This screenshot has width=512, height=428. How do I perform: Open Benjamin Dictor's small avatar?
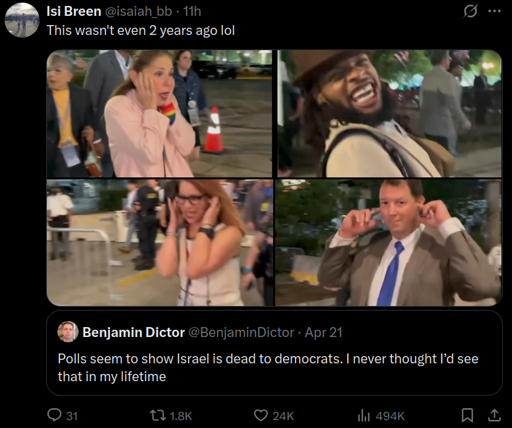(68, 332)
